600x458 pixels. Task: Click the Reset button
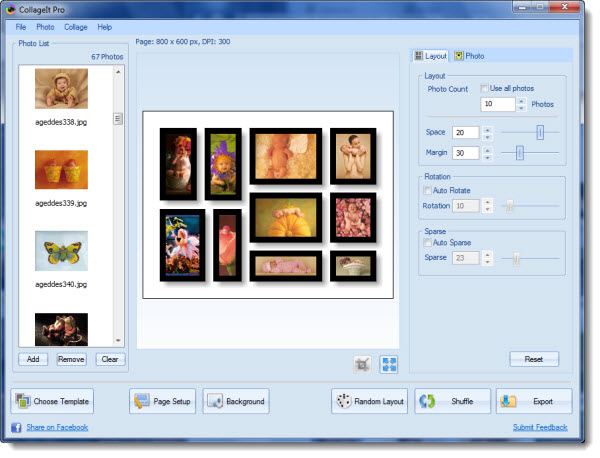534,359
